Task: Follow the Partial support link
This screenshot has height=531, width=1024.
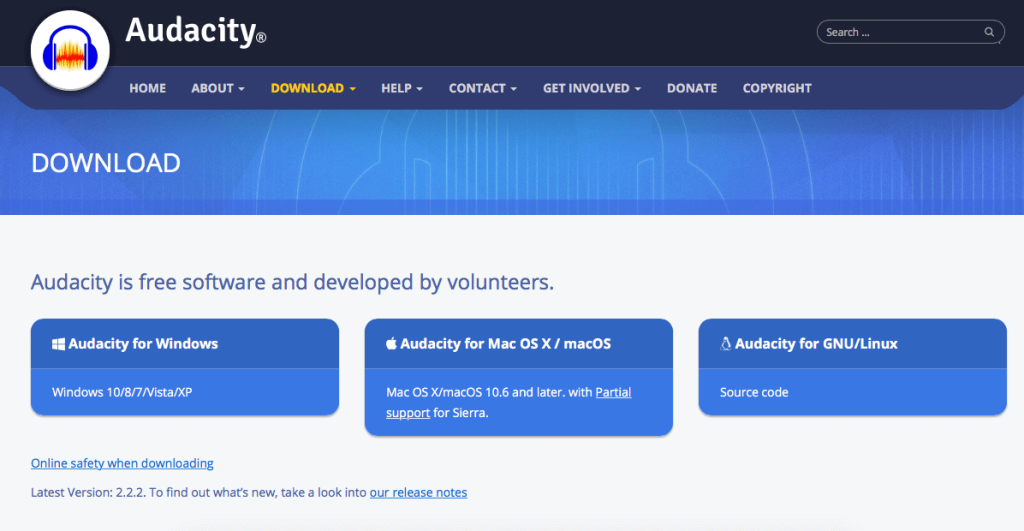Action: 509,402
